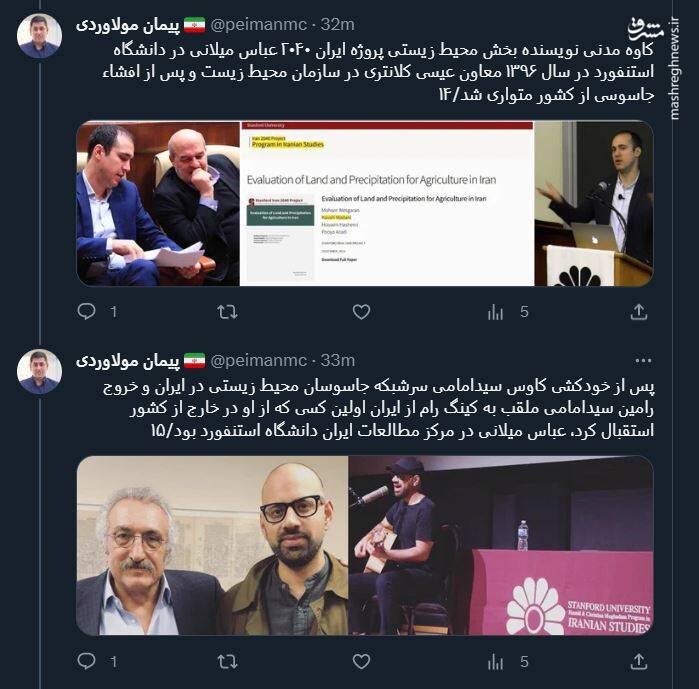The image size is (699, 689).
Task: Open the @peimanmc handle on second tweet
Action: point(259,360)
